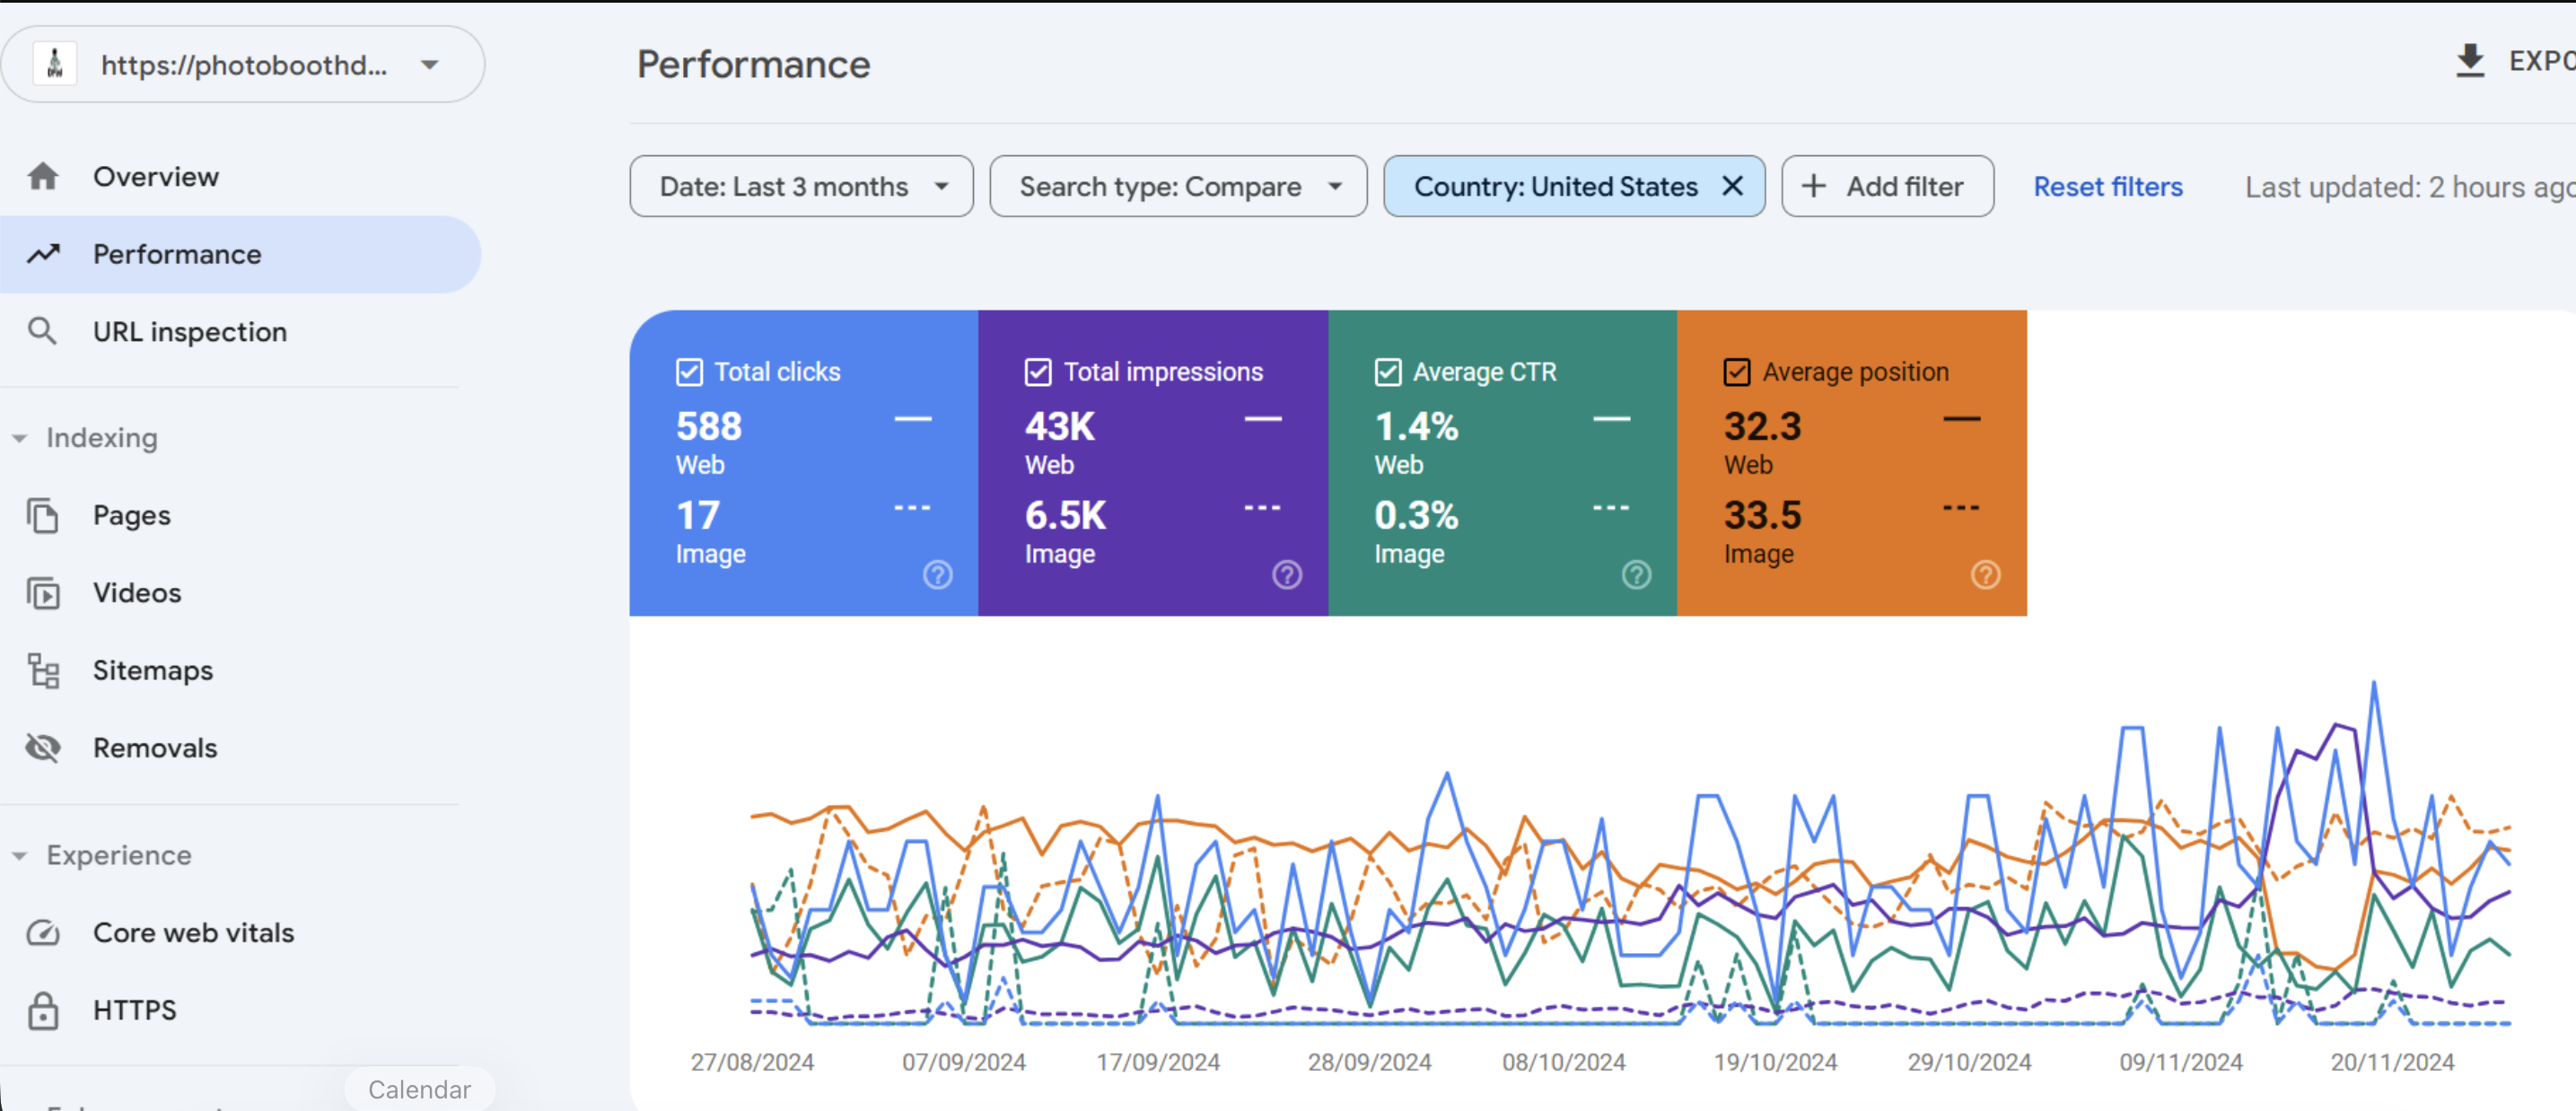Image resolution: width=2576 pixels, height=1111 pixels.
Task: Click the URL inspection magnifier icon
Action: tap(42, 331)
